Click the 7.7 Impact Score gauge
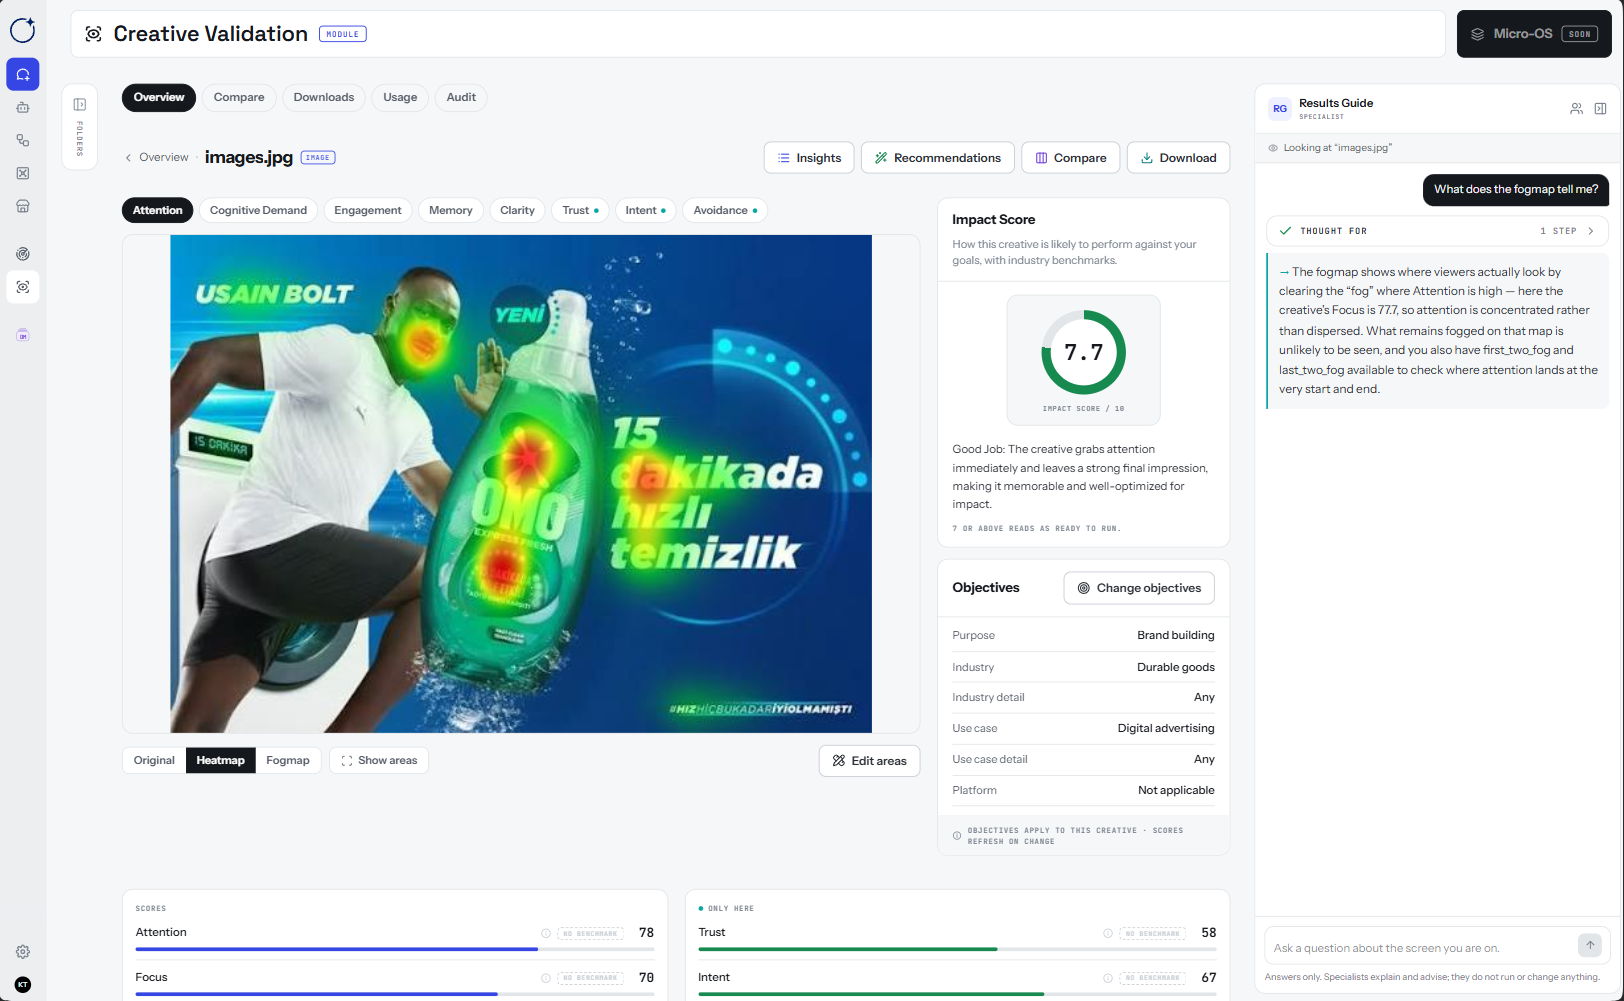 1083,353
